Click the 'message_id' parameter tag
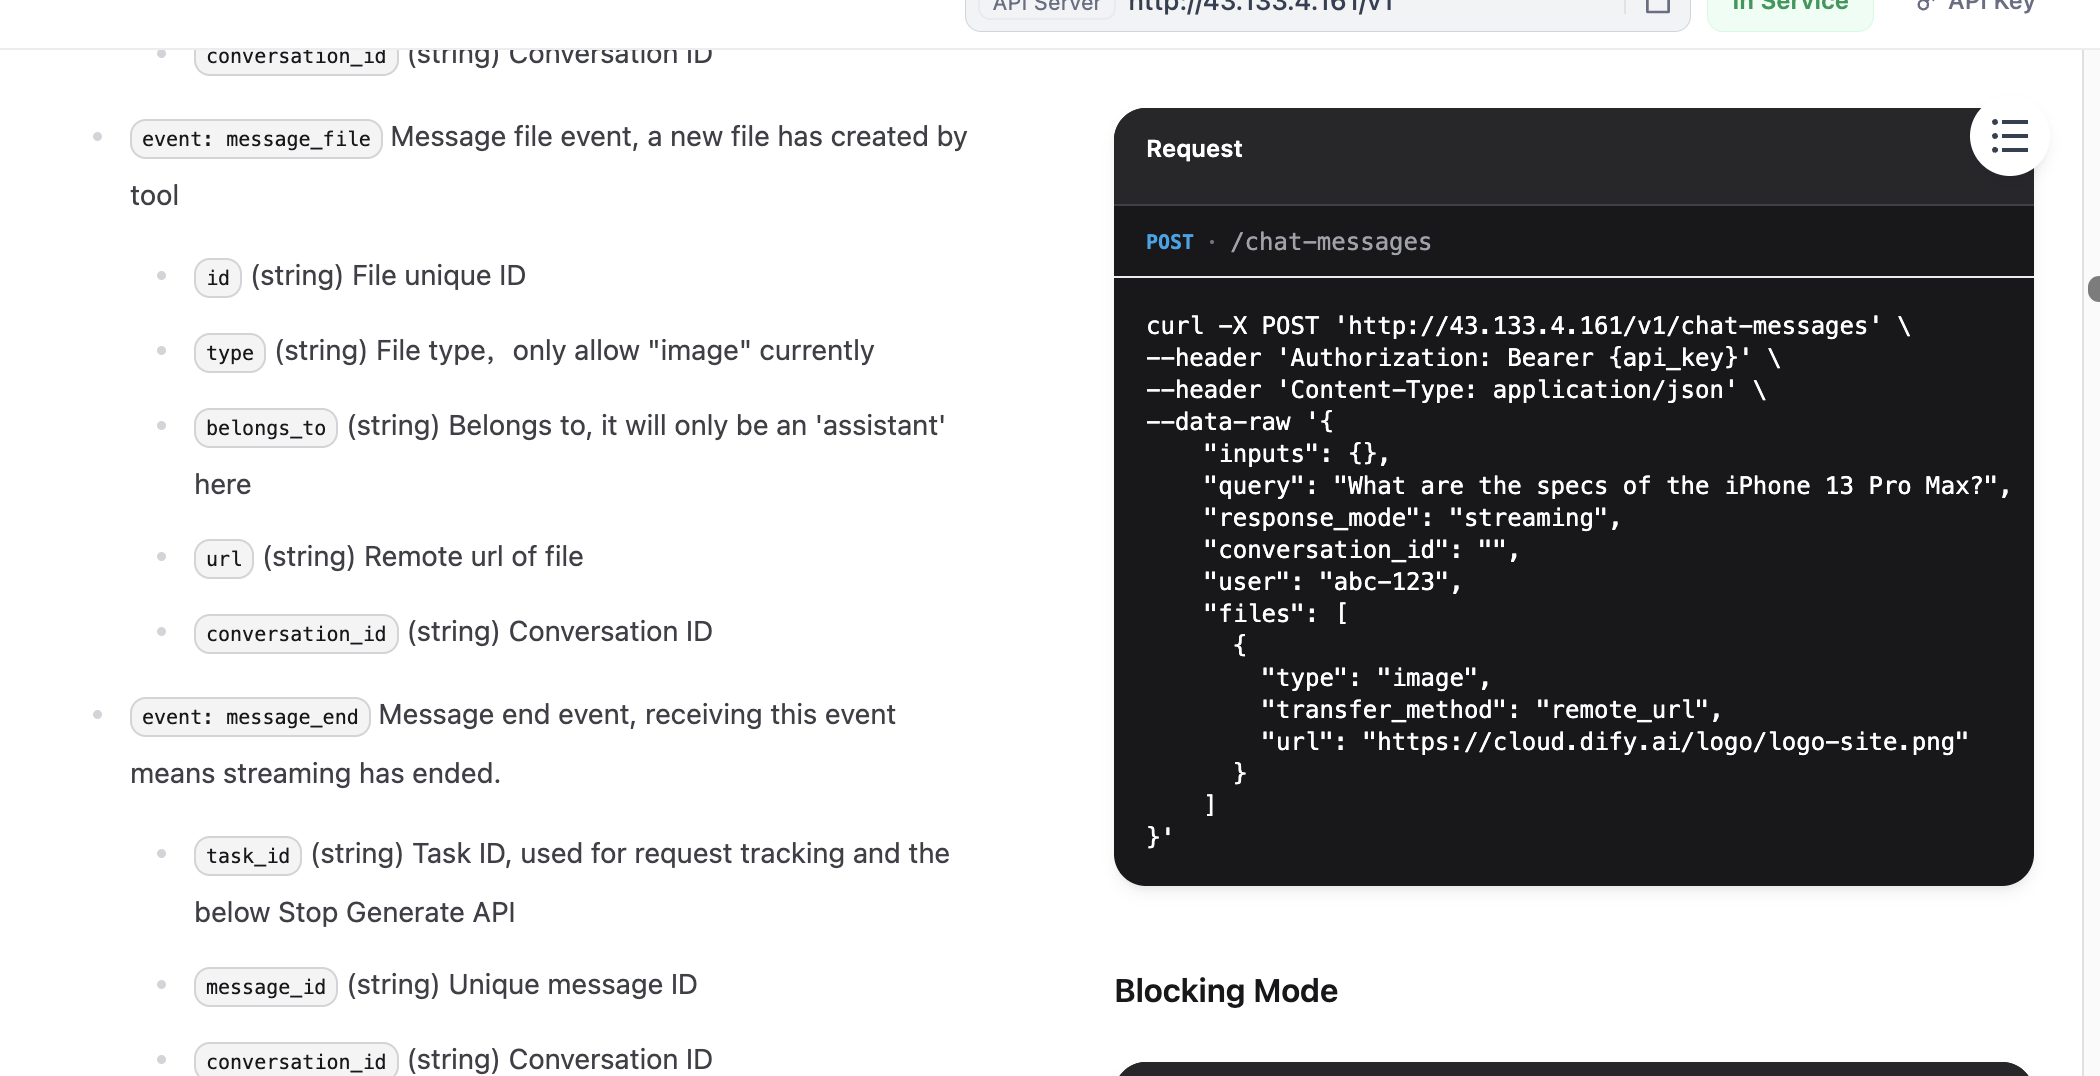Screen dimensions: 2100x1076 pyautogui.click(x=266, y=987)
